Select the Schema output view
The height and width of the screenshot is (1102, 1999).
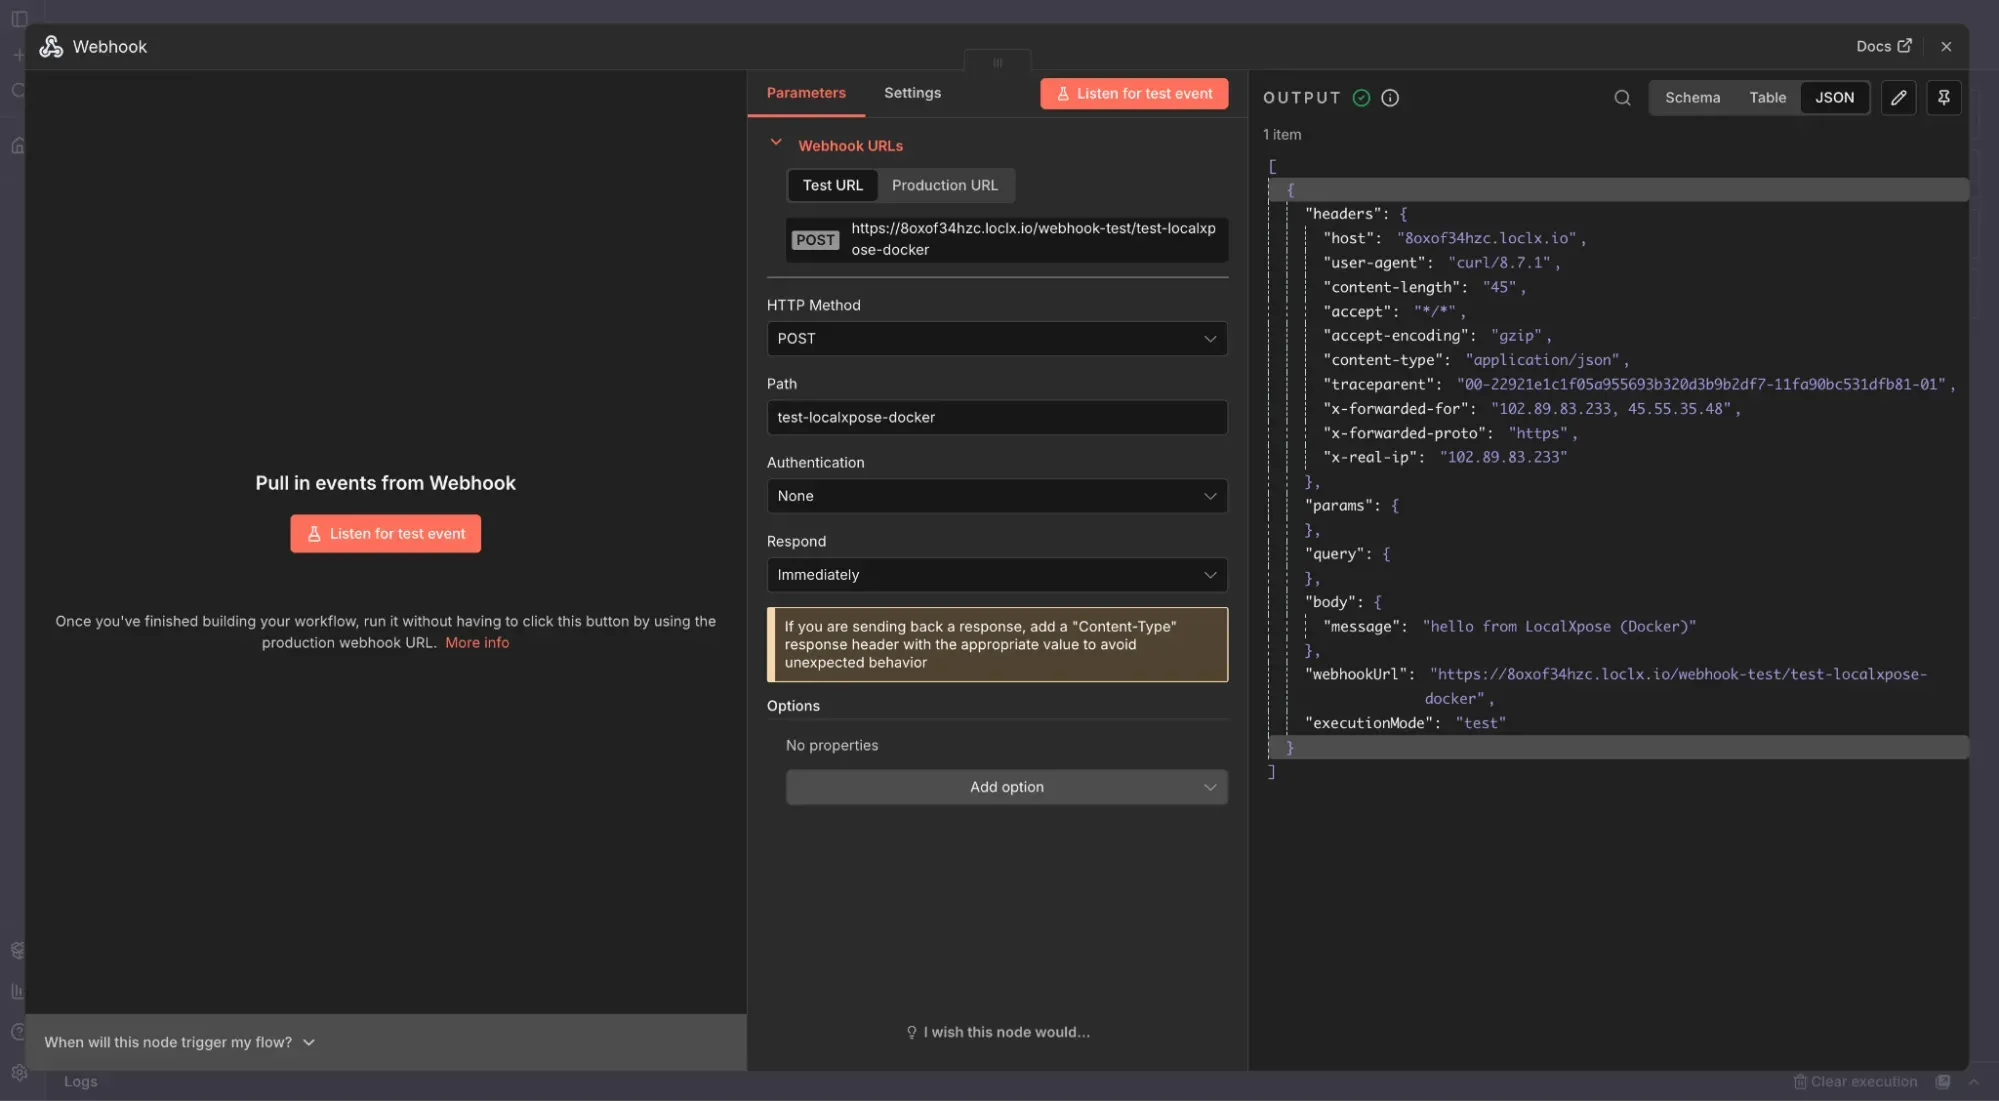tap(1692, 97)
